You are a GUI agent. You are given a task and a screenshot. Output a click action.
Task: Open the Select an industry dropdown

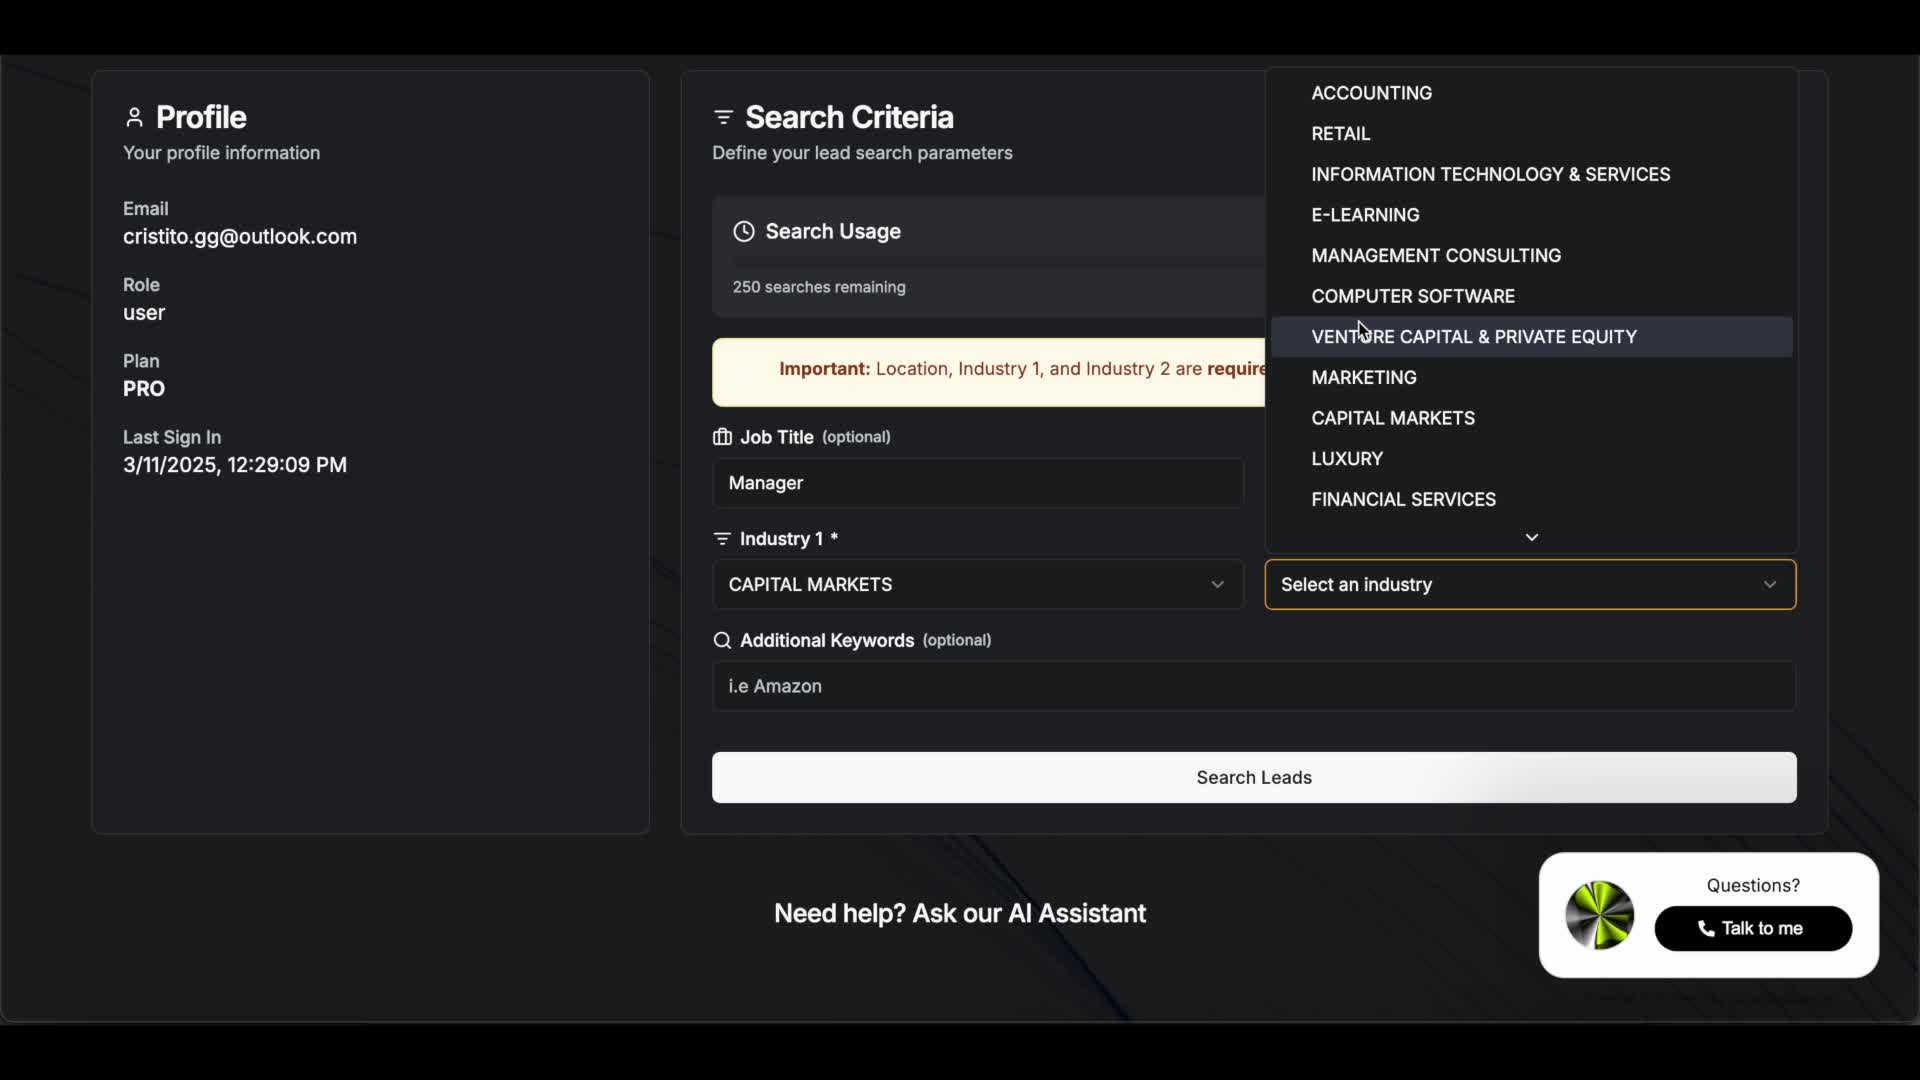(1529, 585)
